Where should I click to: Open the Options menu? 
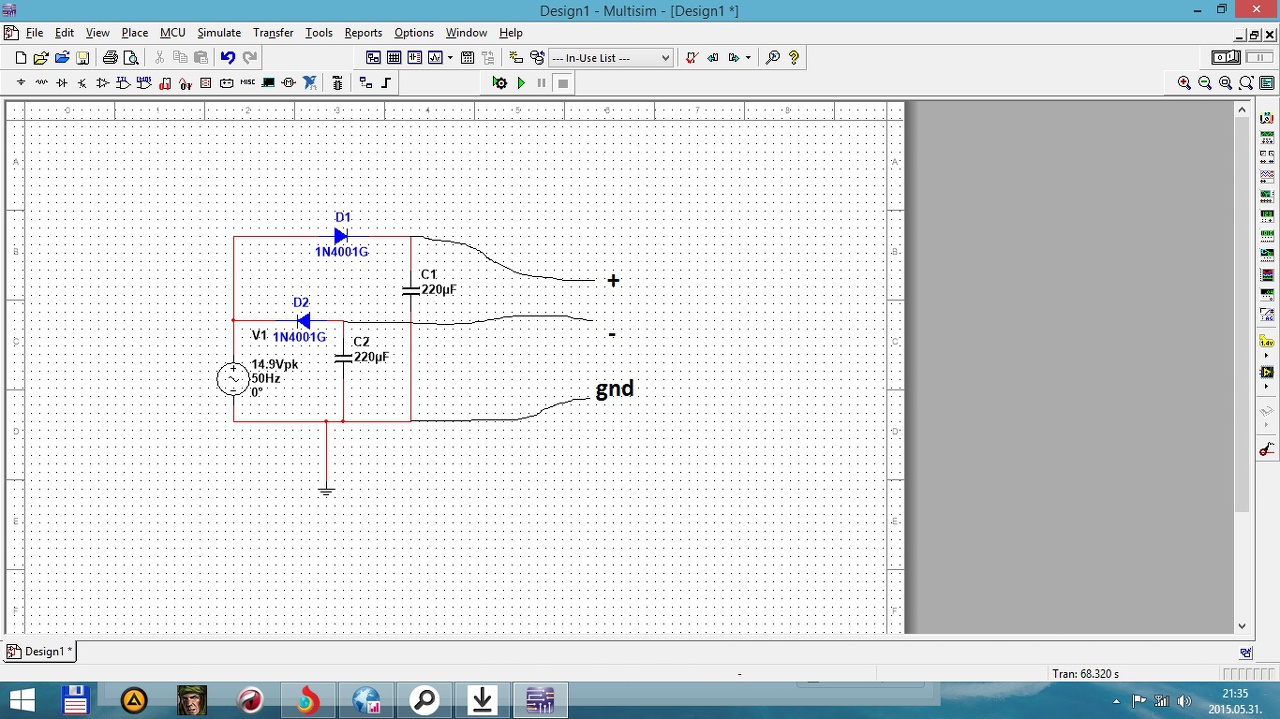pyautogui.click(x=414, y=33)
